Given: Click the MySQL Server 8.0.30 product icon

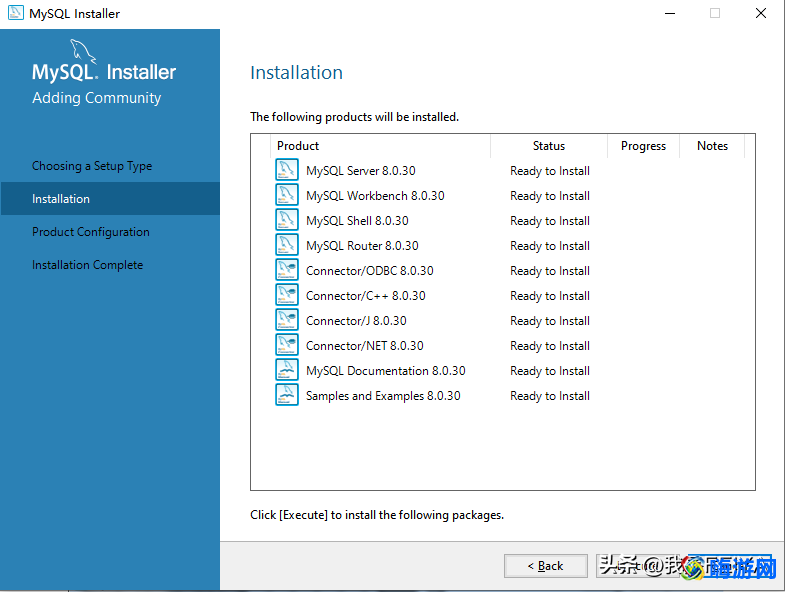Looking at the screenshot, I should (287, 170).
